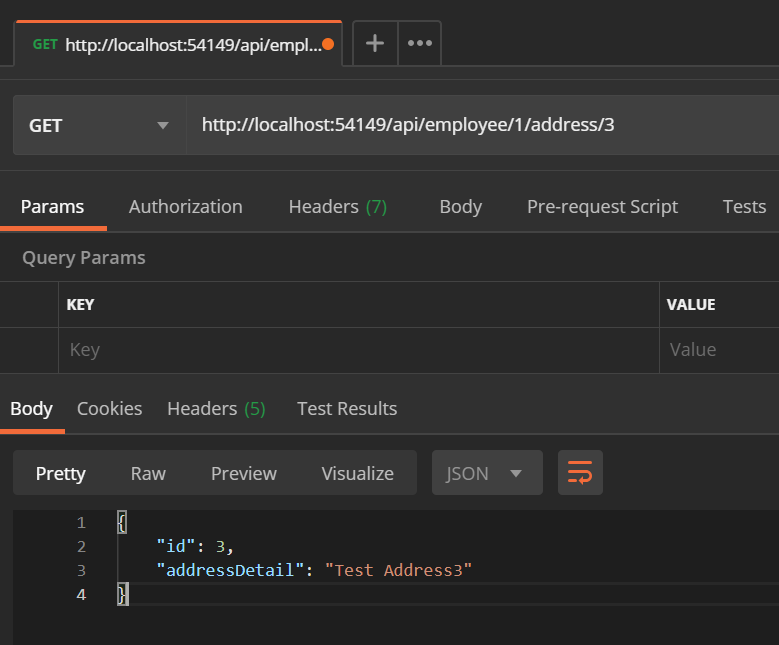
Task: Open the request Headers (7) tab
Action: pyautogui.click(x=337, y=207)
